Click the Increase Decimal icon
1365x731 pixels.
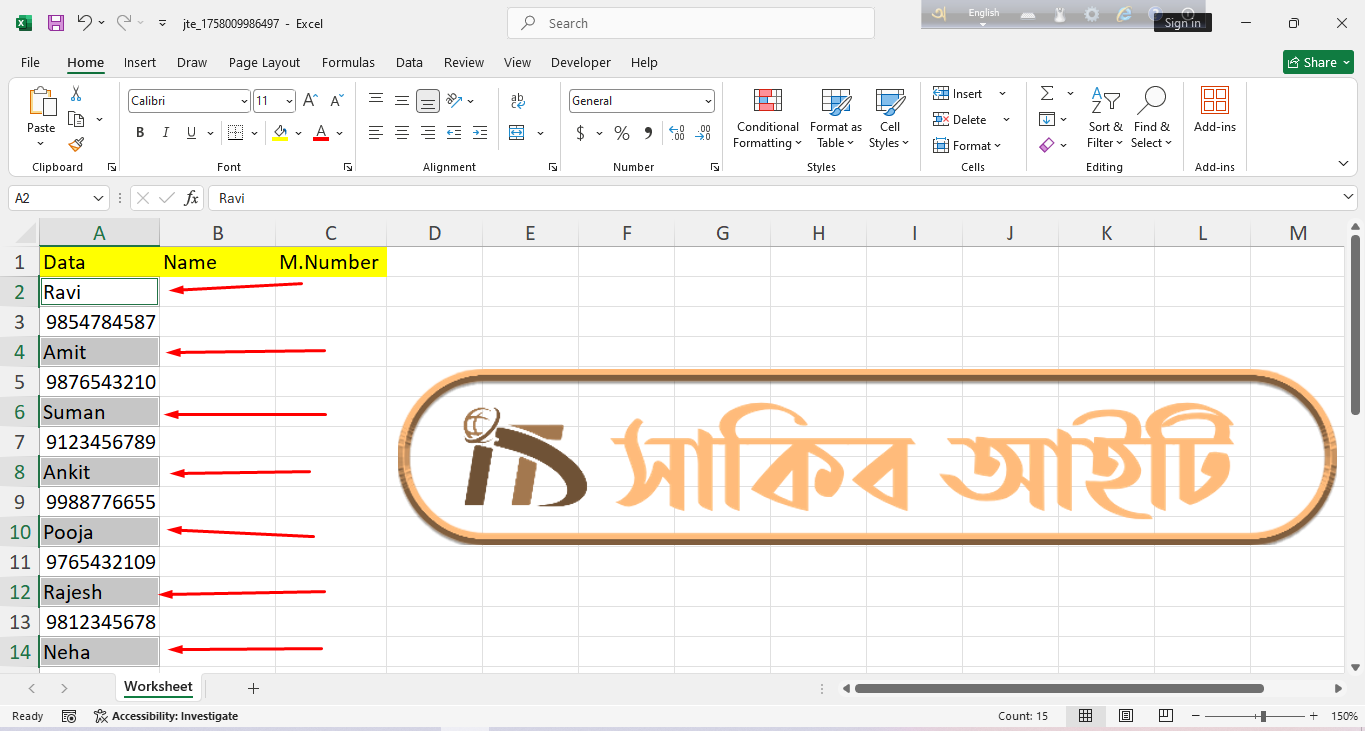click(x=676, y=133)
